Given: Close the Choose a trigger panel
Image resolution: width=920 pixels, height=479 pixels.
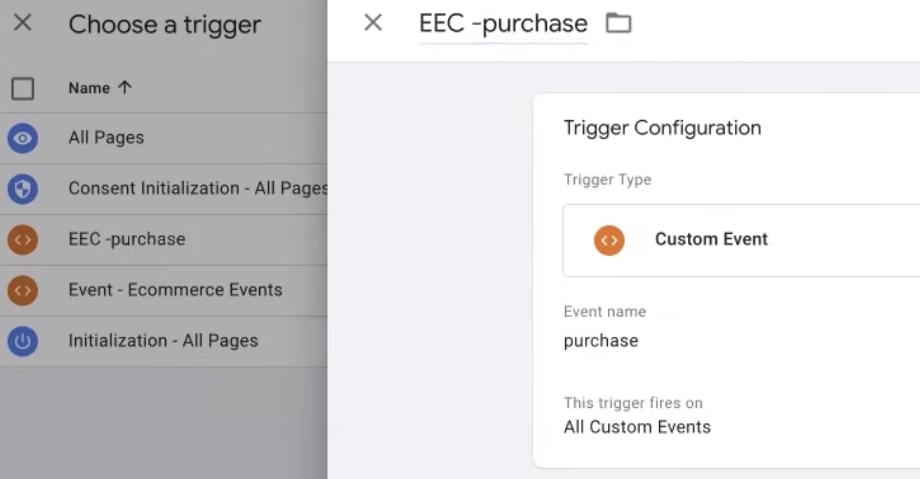Looking at the screenshot, I should [23, 23].
